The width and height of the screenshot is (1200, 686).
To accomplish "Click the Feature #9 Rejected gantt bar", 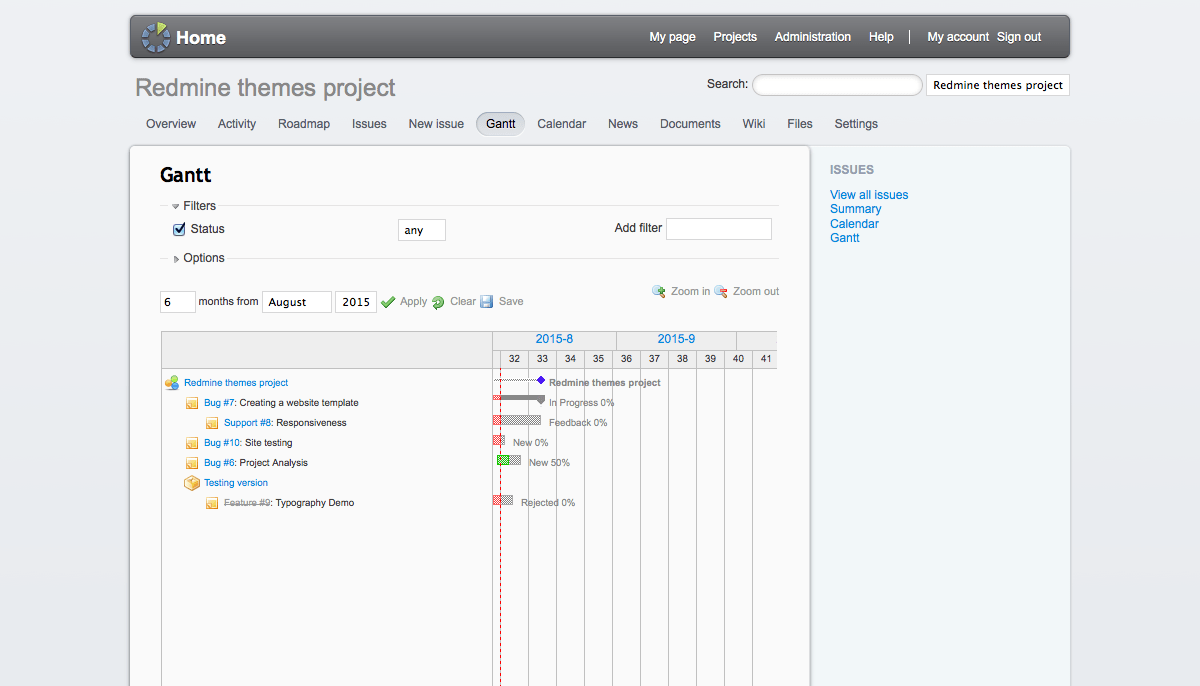I will pyautogui.click(x=503, y=500).
